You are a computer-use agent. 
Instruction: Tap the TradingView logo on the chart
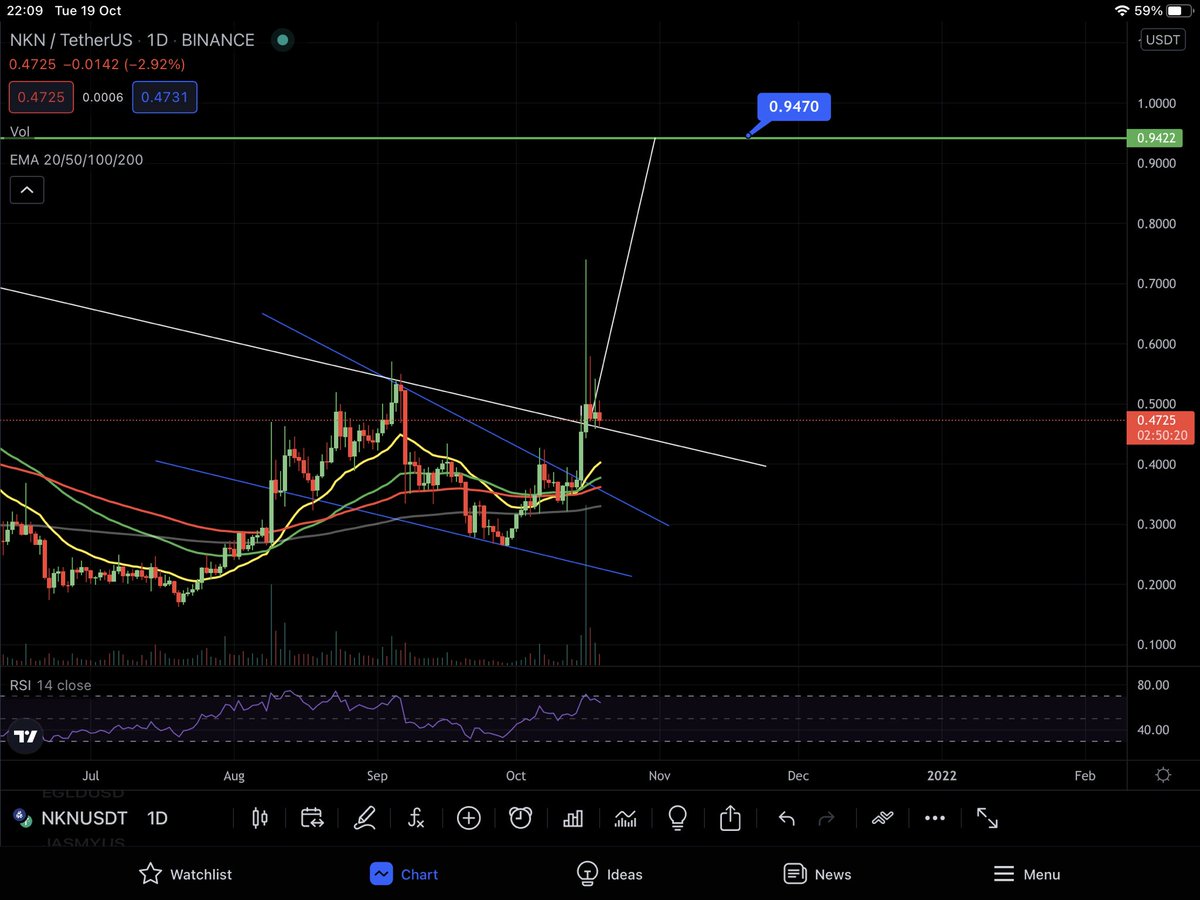coord(26,737)
